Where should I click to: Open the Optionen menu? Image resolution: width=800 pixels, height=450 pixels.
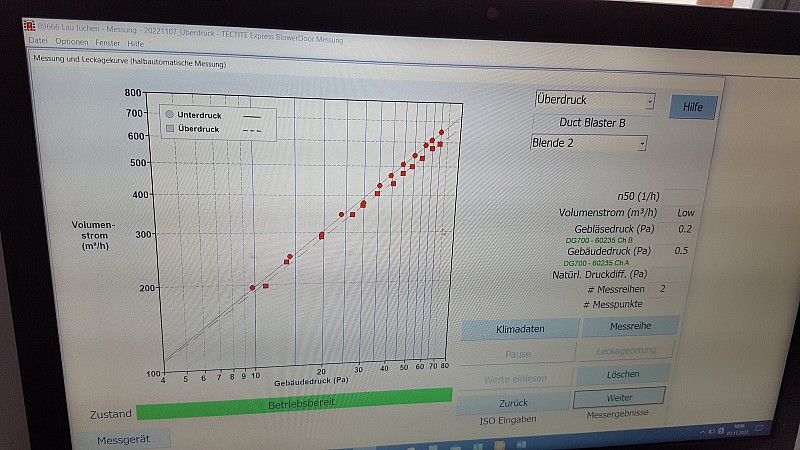tap(72, 42)
